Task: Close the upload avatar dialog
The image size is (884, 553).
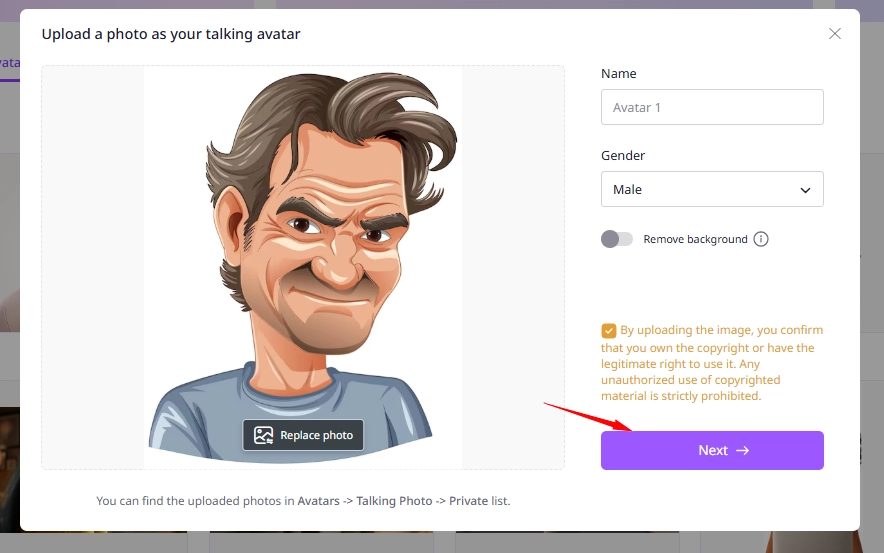Action: pos(835,34)
